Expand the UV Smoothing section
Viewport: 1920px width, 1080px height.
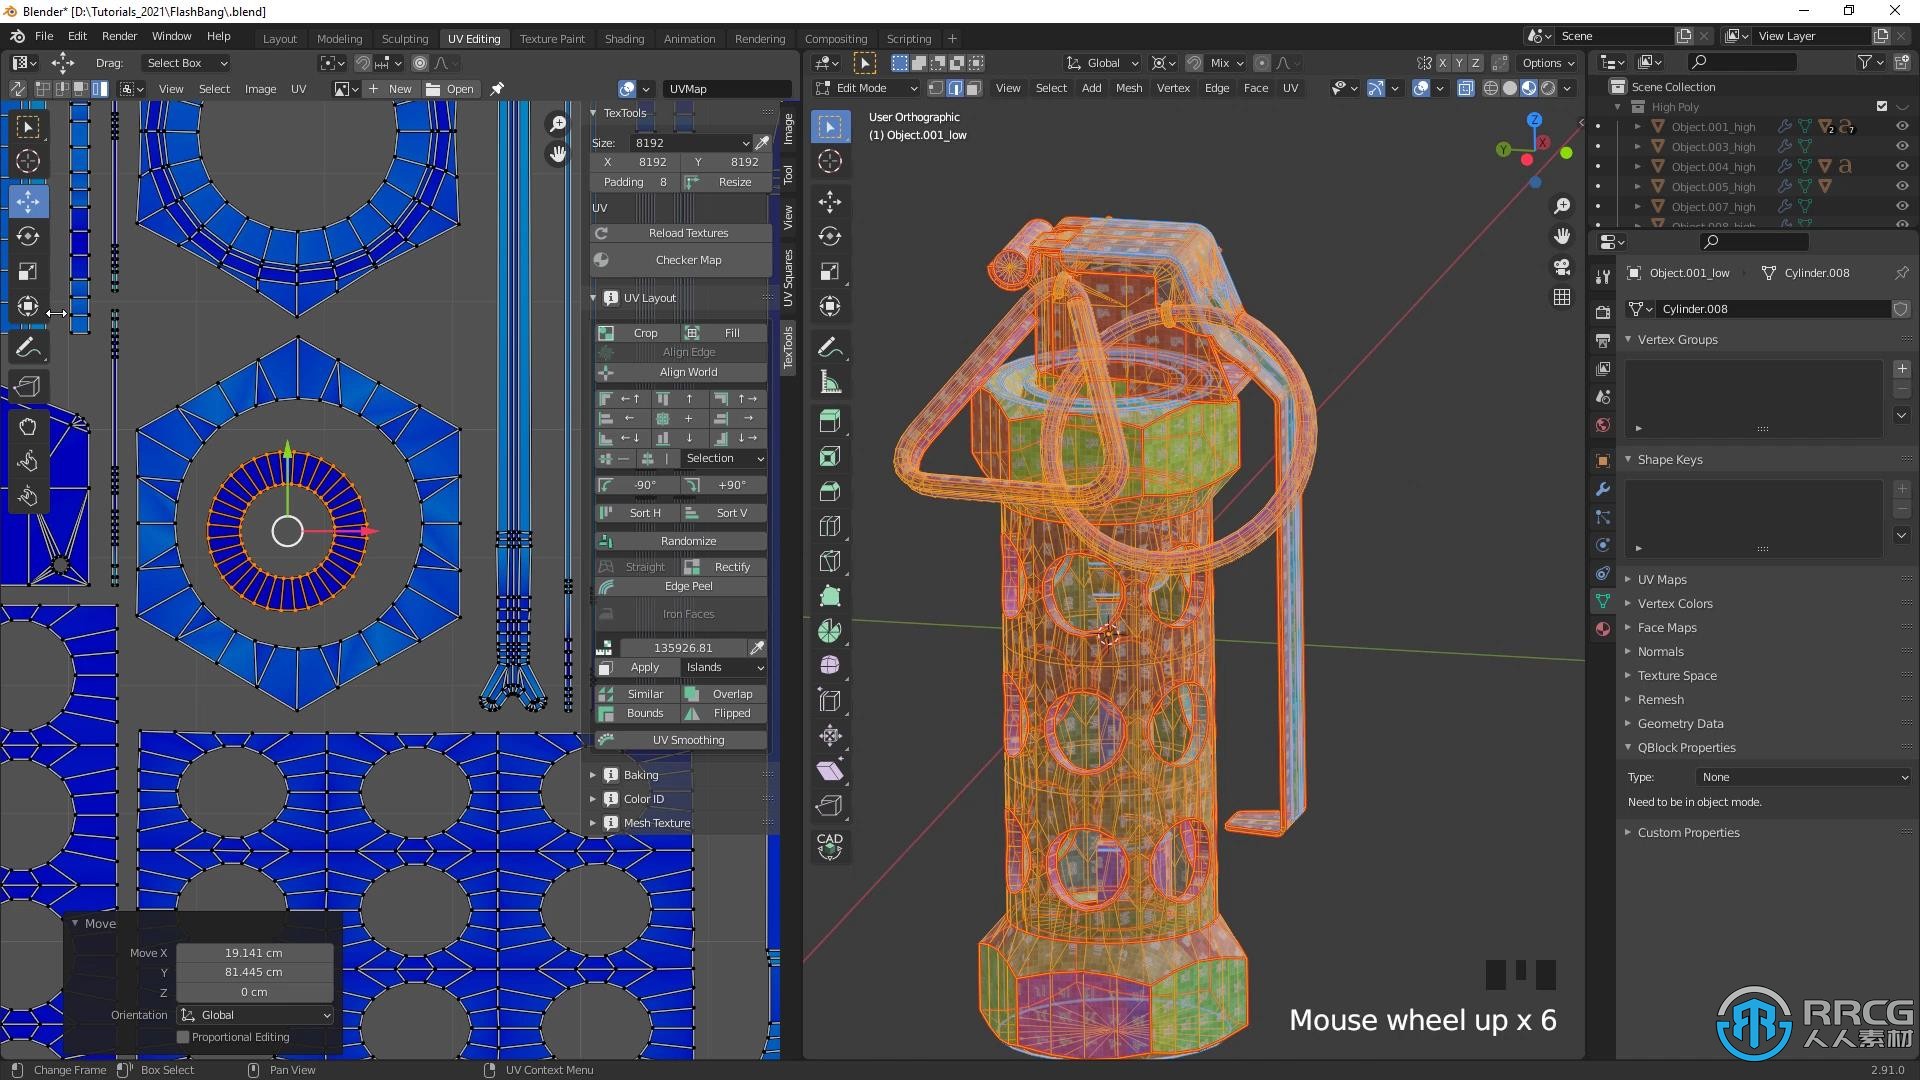(x=687, y=738)
